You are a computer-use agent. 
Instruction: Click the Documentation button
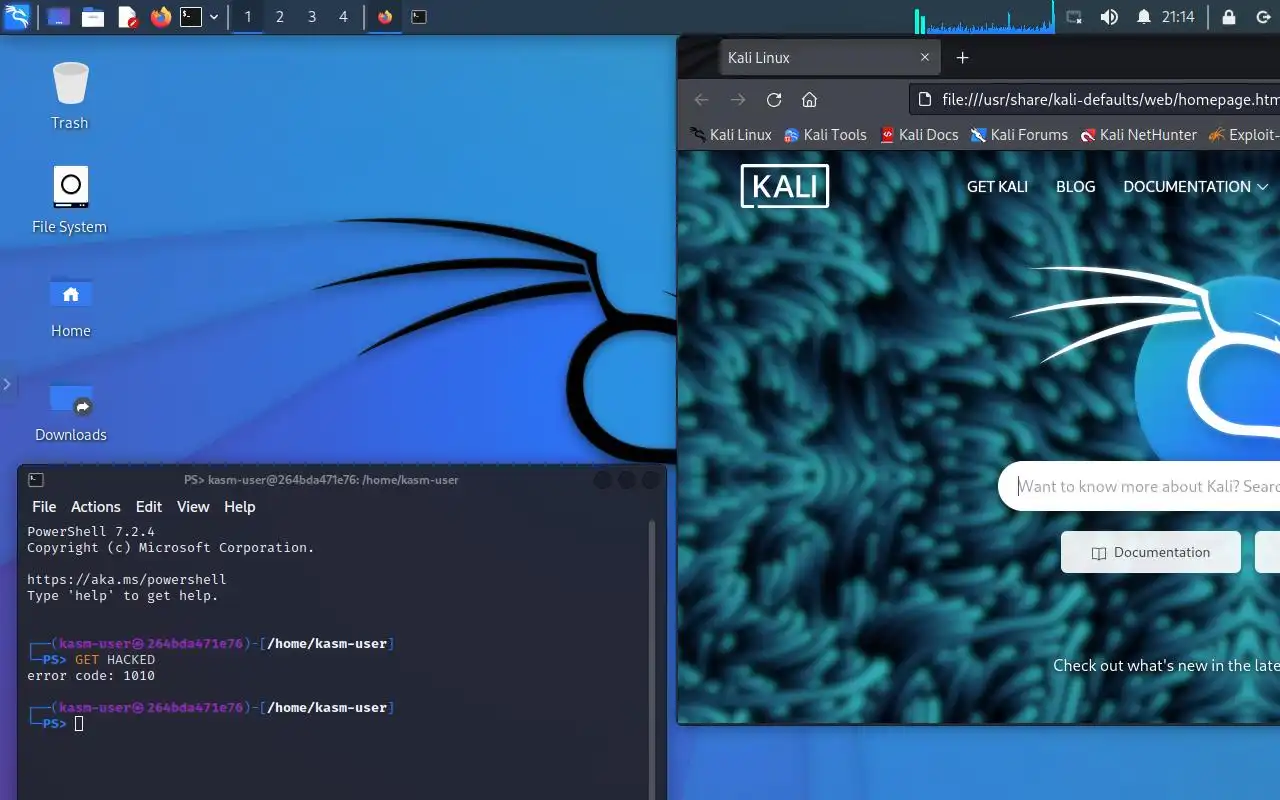pos(1151,552)
